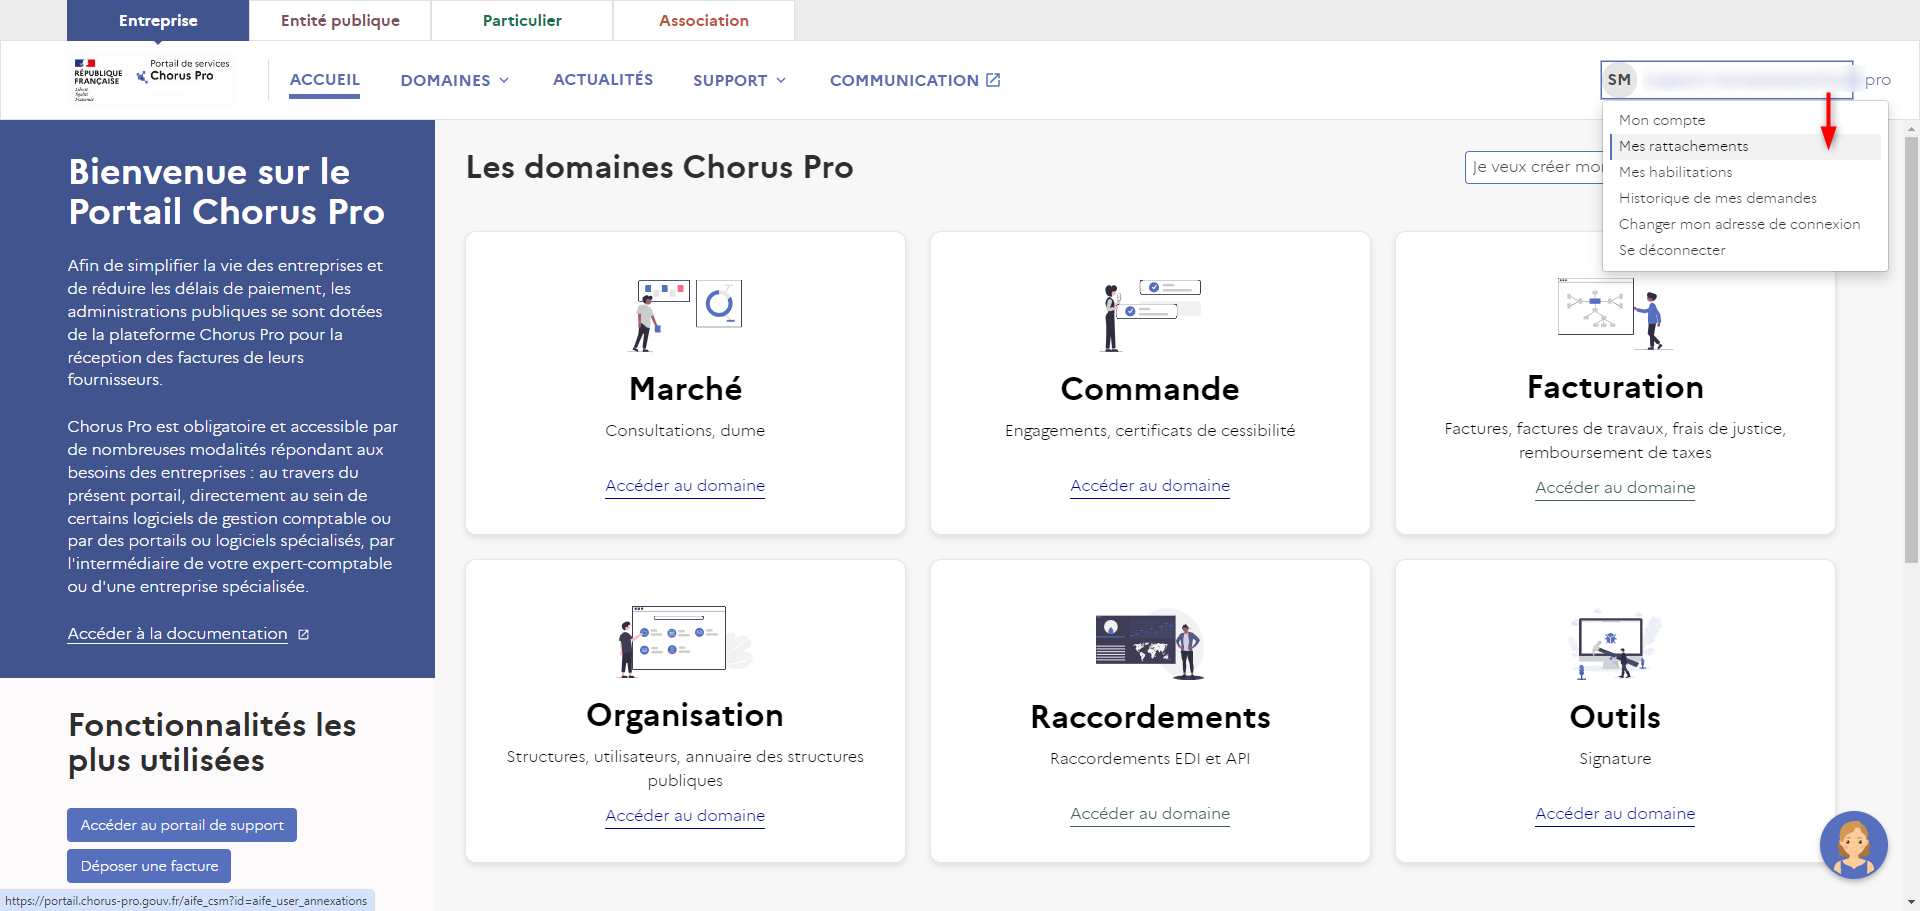Open the SM user avatar menu

pyautogui.click(x=1619, y=80)
